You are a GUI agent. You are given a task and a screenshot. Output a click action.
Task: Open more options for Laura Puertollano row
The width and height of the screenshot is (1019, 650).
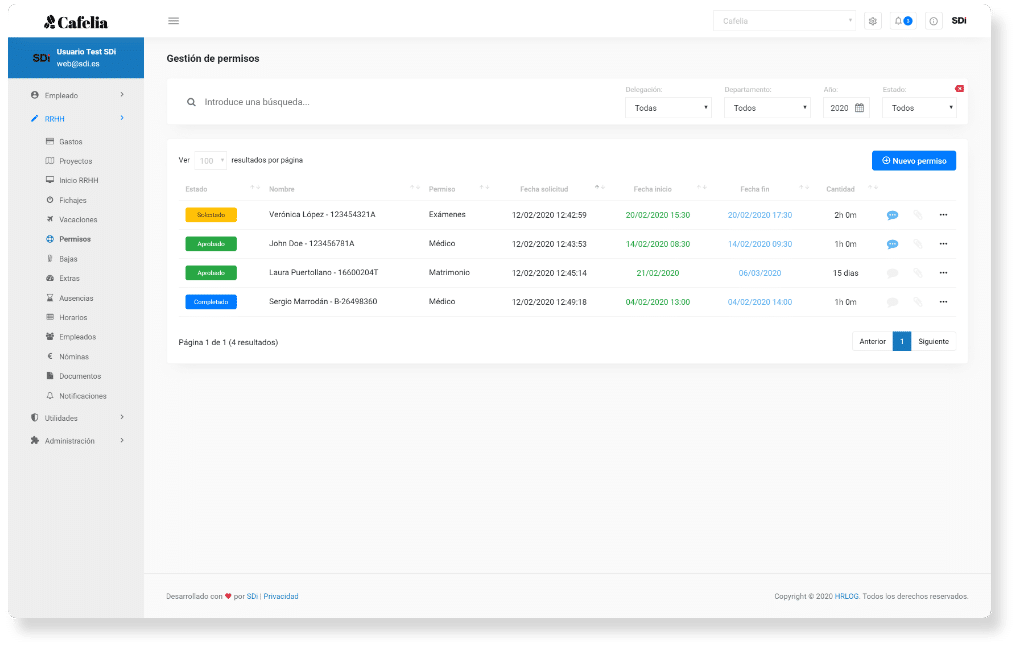coord(943,273)
